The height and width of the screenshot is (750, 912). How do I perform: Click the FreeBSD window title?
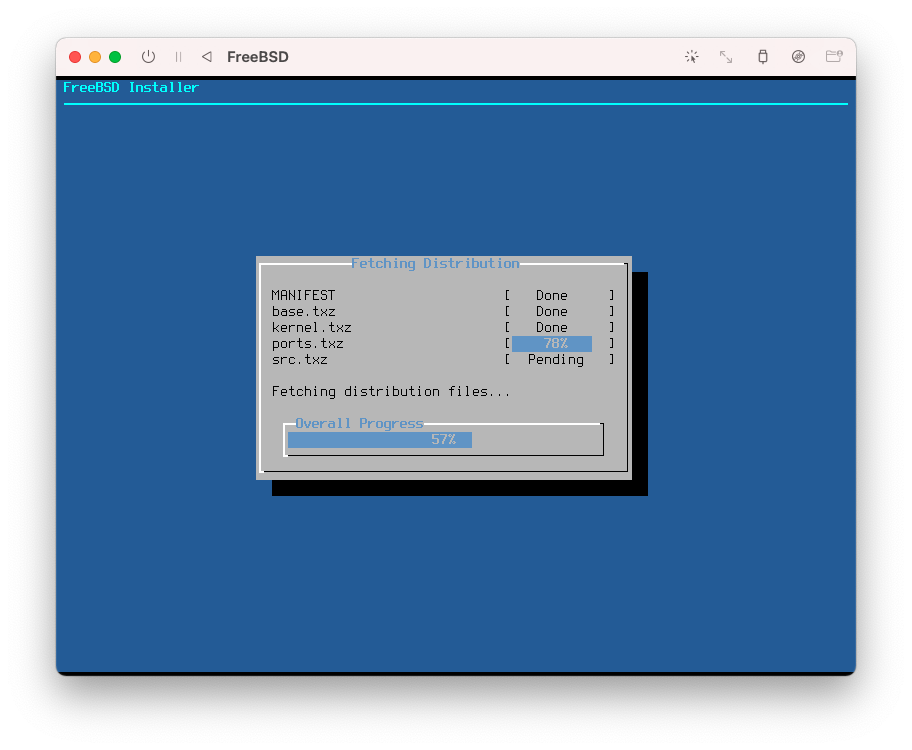pyautogui.click(x=258, y=56)
